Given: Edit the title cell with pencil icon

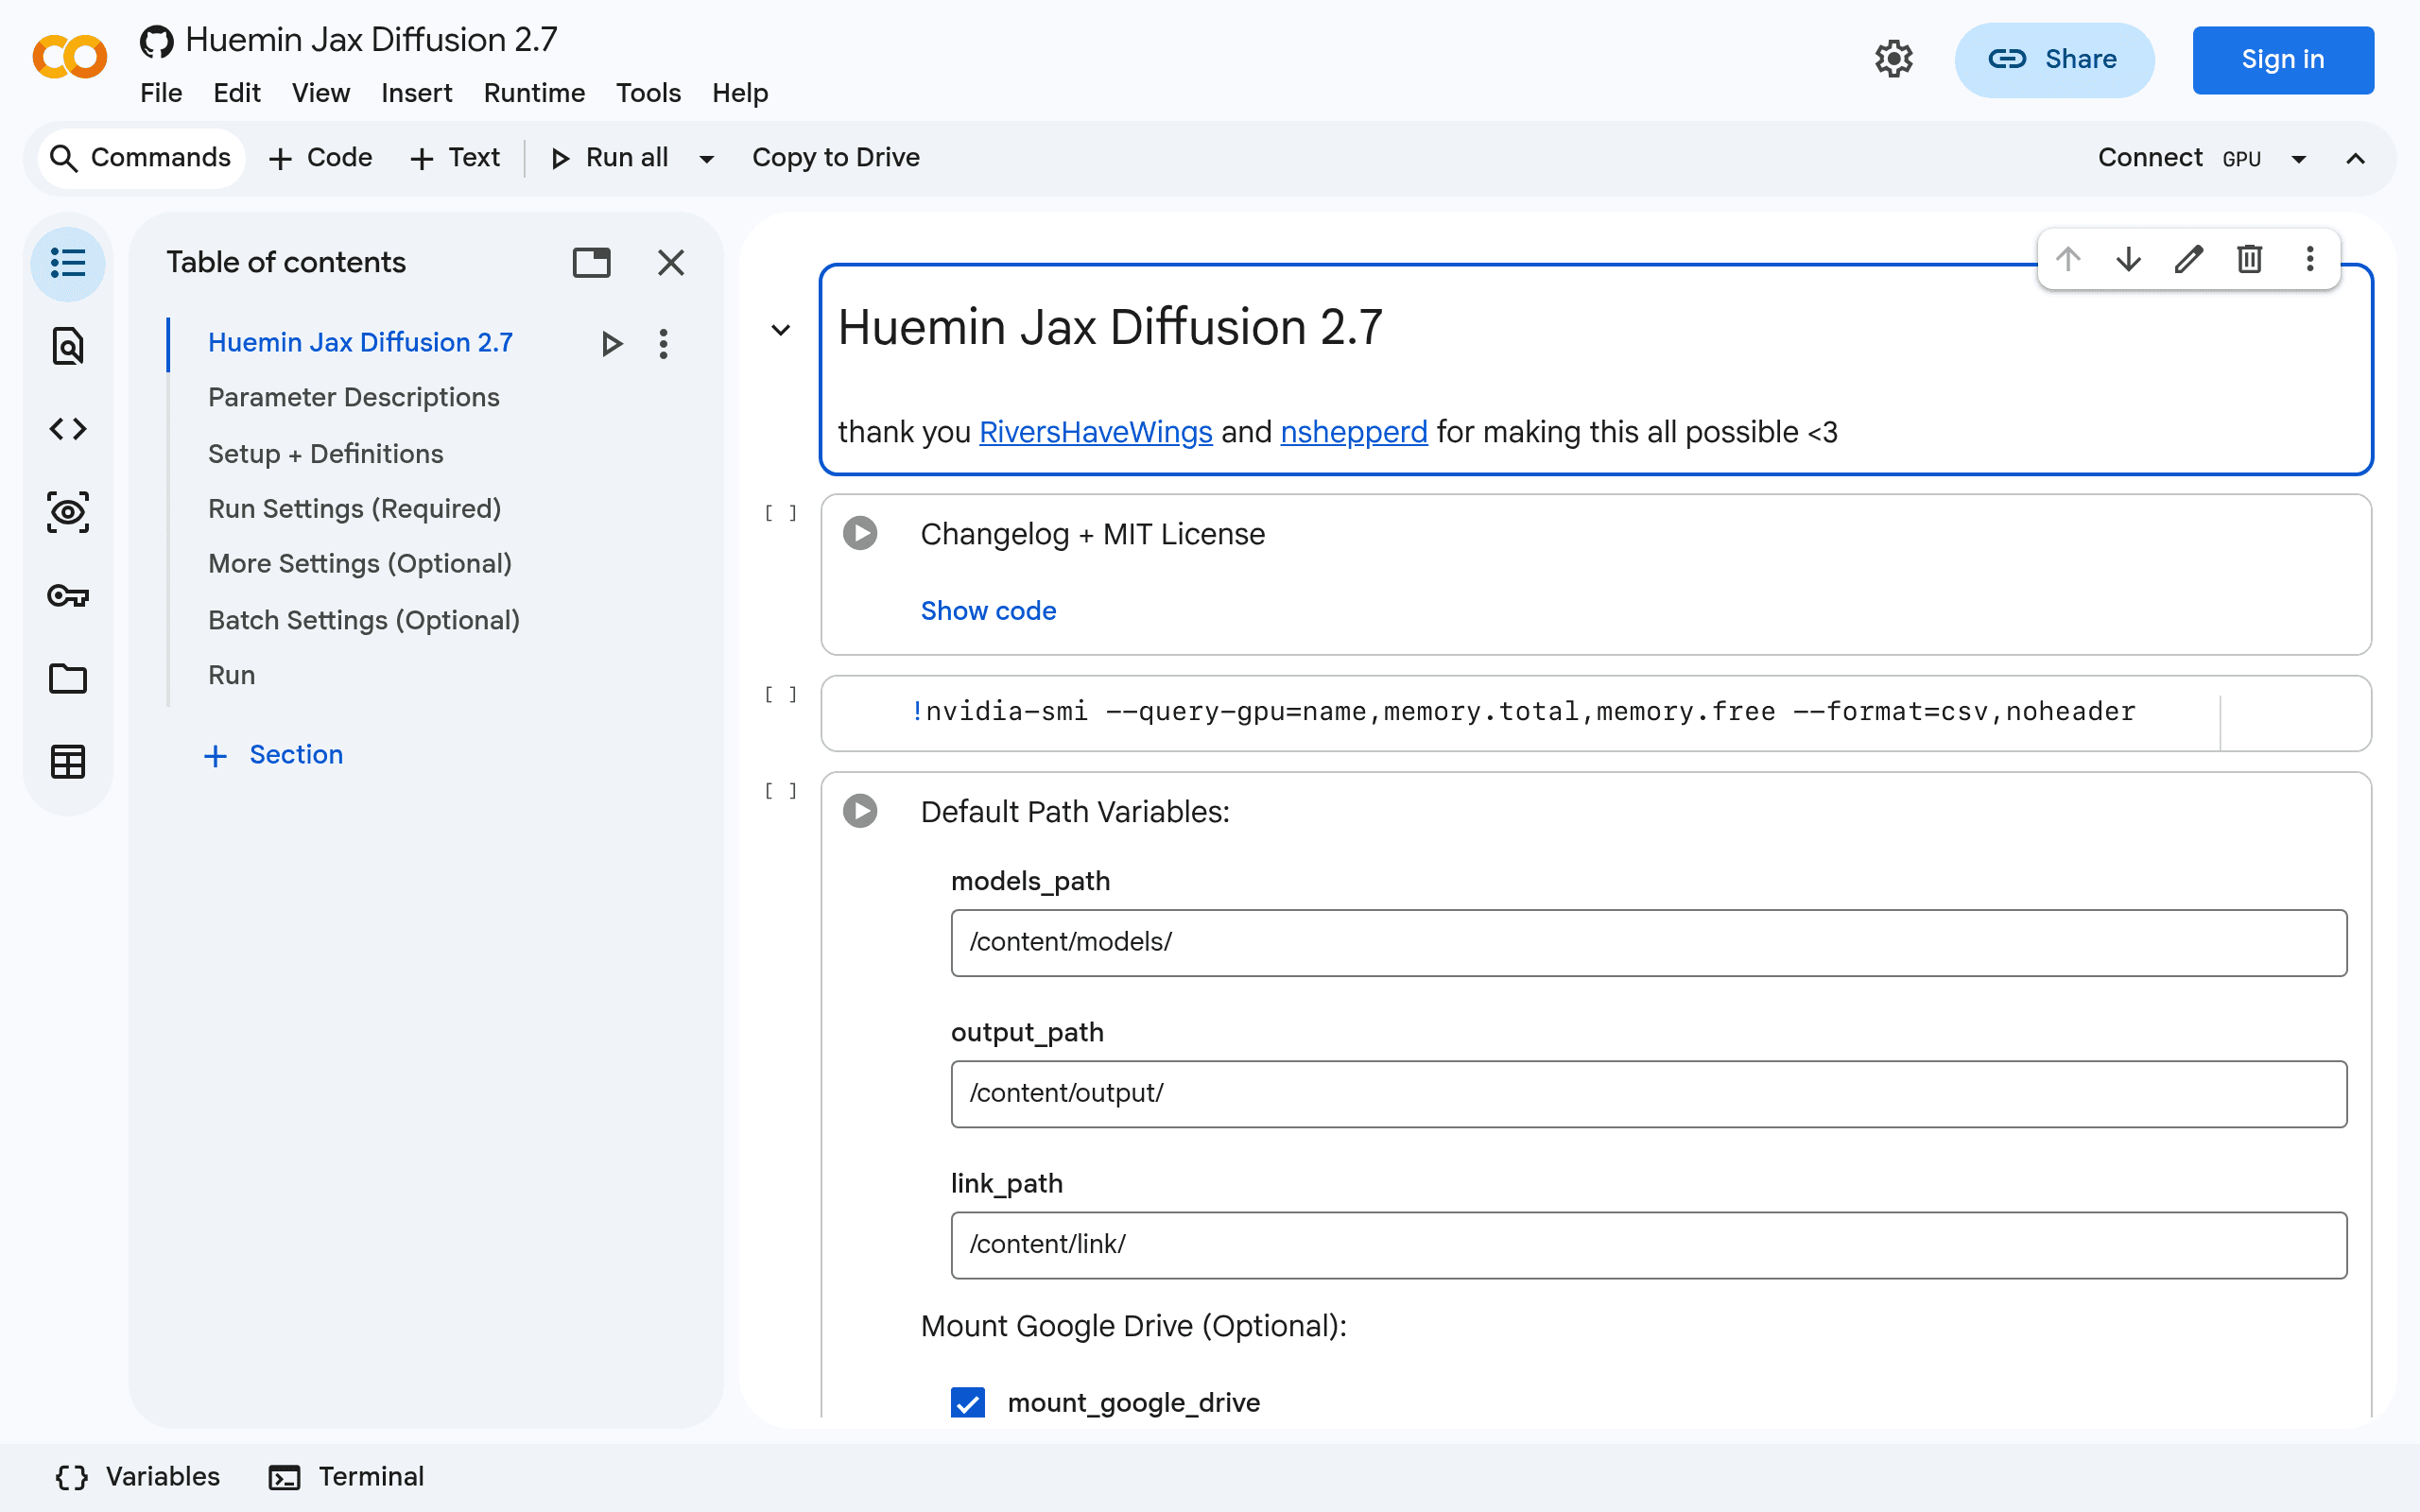Looking at the screenshot, I should pyautogui.click(x=2189, y=259).
